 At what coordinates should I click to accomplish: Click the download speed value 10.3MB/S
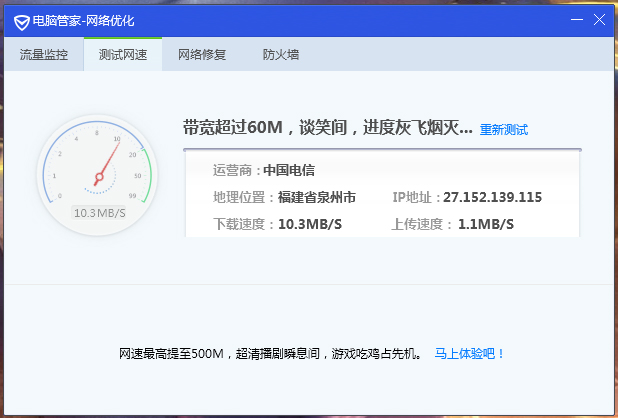tap(310, 224)
